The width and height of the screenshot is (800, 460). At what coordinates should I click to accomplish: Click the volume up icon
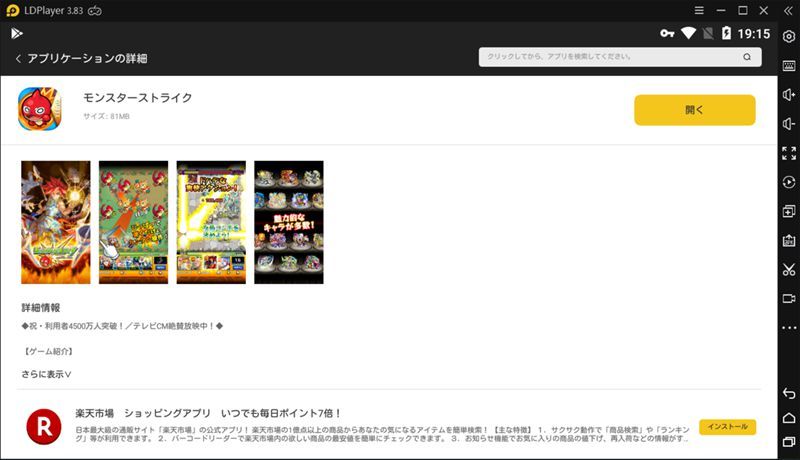pos(788,95)
